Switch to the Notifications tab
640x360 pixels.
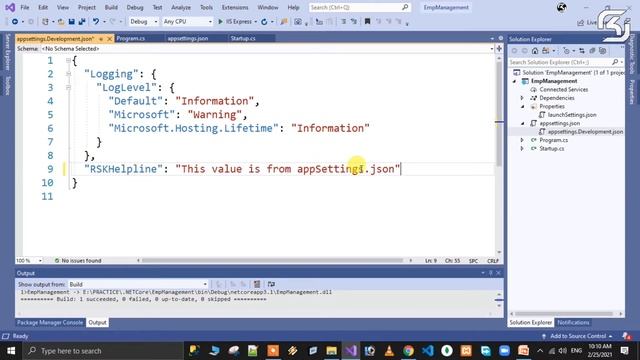(573, 322)
